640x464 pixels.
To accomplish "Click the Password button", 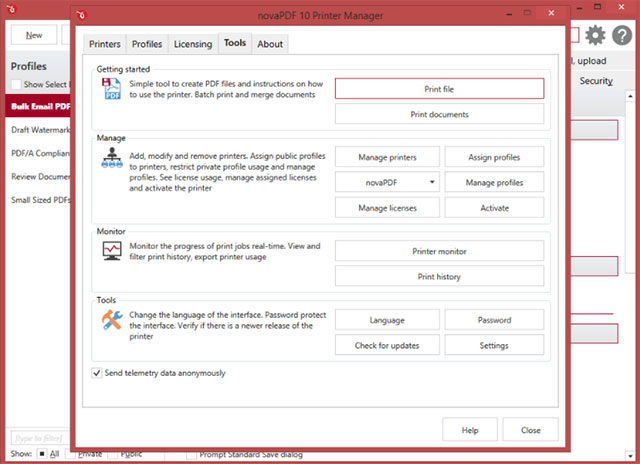I will [494, 320].
